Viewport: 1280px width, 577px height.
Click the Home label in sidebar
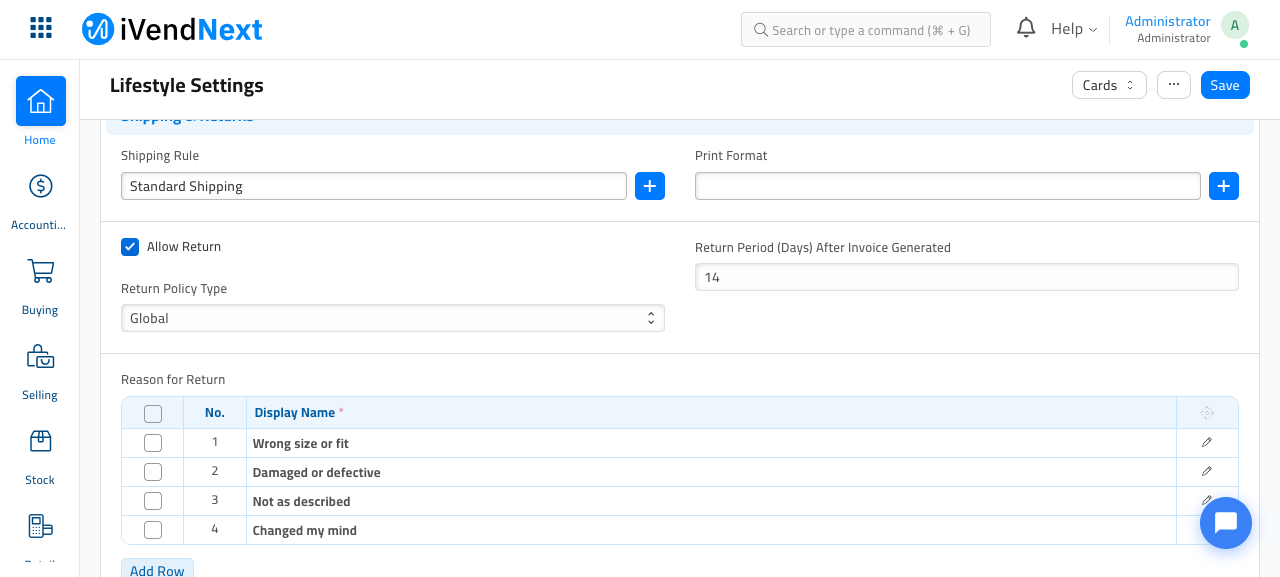[40, 140]
